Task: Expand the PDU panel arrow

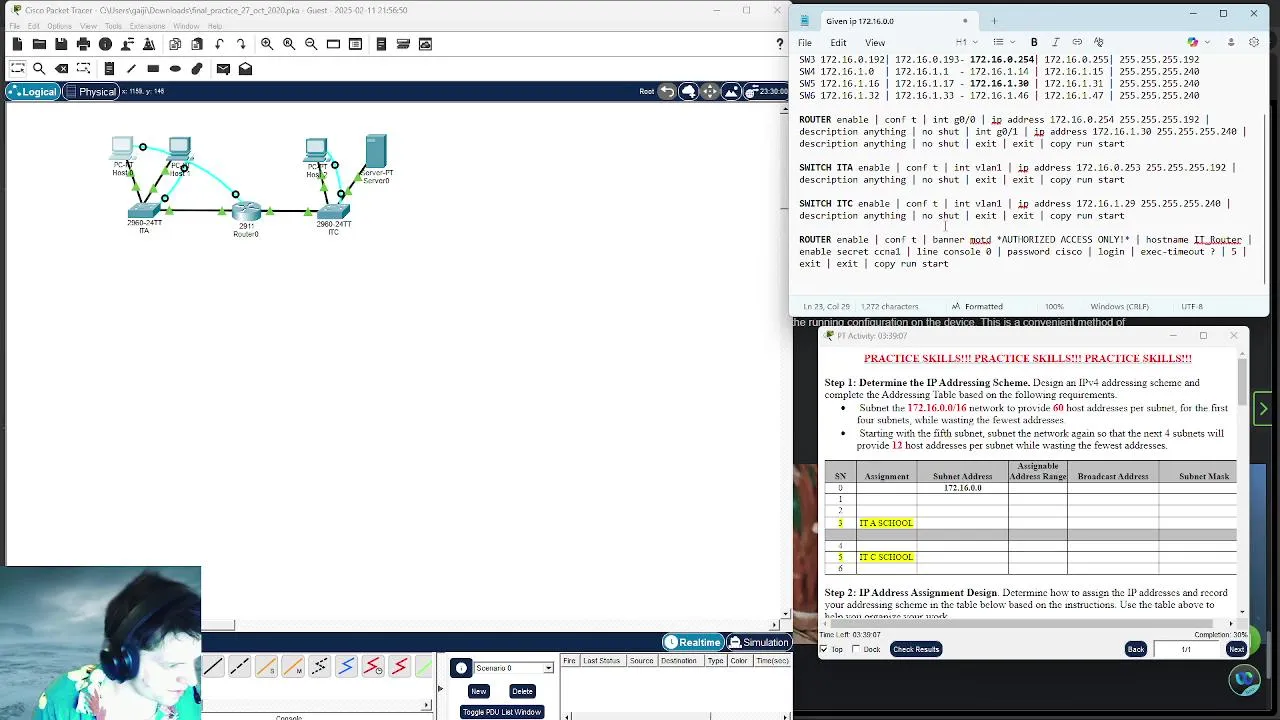Action: pos(439,688)
